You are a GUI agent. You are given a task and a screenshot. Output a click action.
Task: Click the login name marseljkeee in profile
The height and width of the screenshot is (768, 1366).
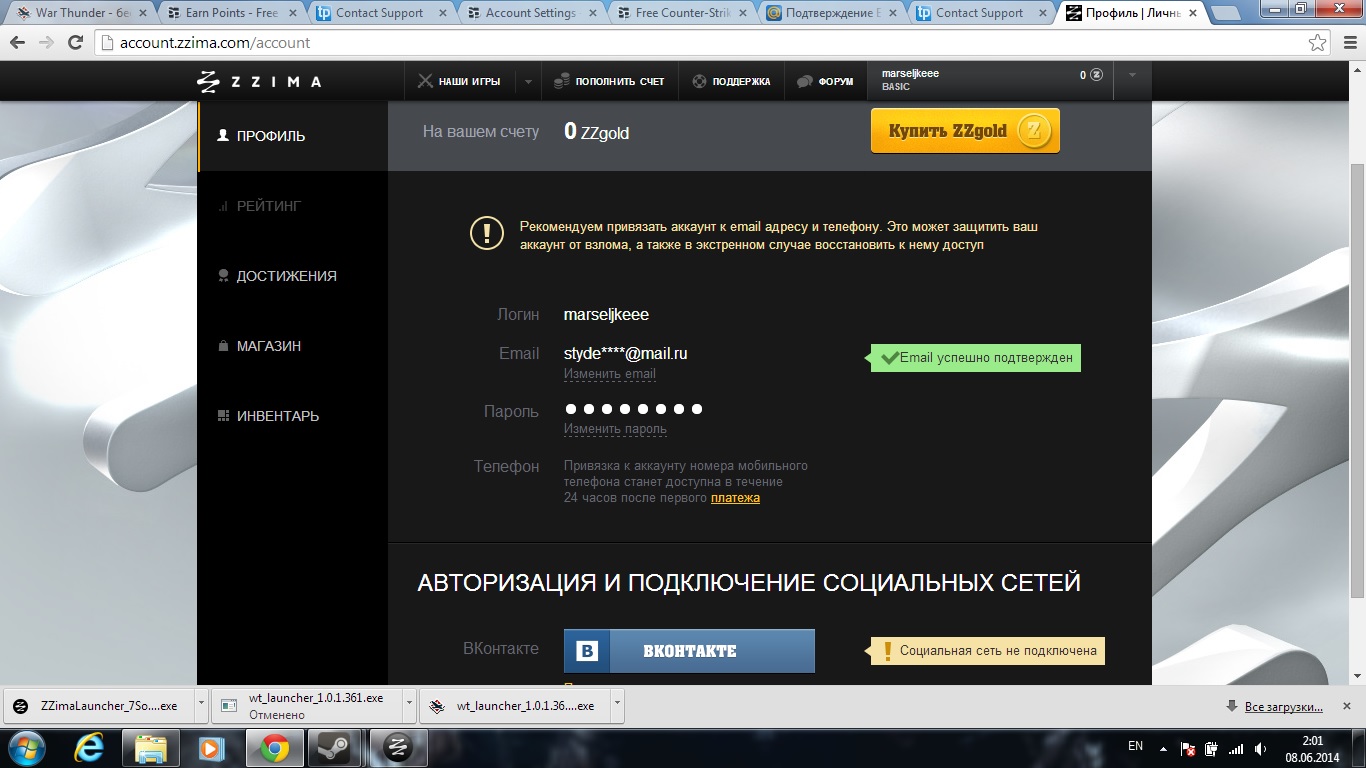(607, 315)
